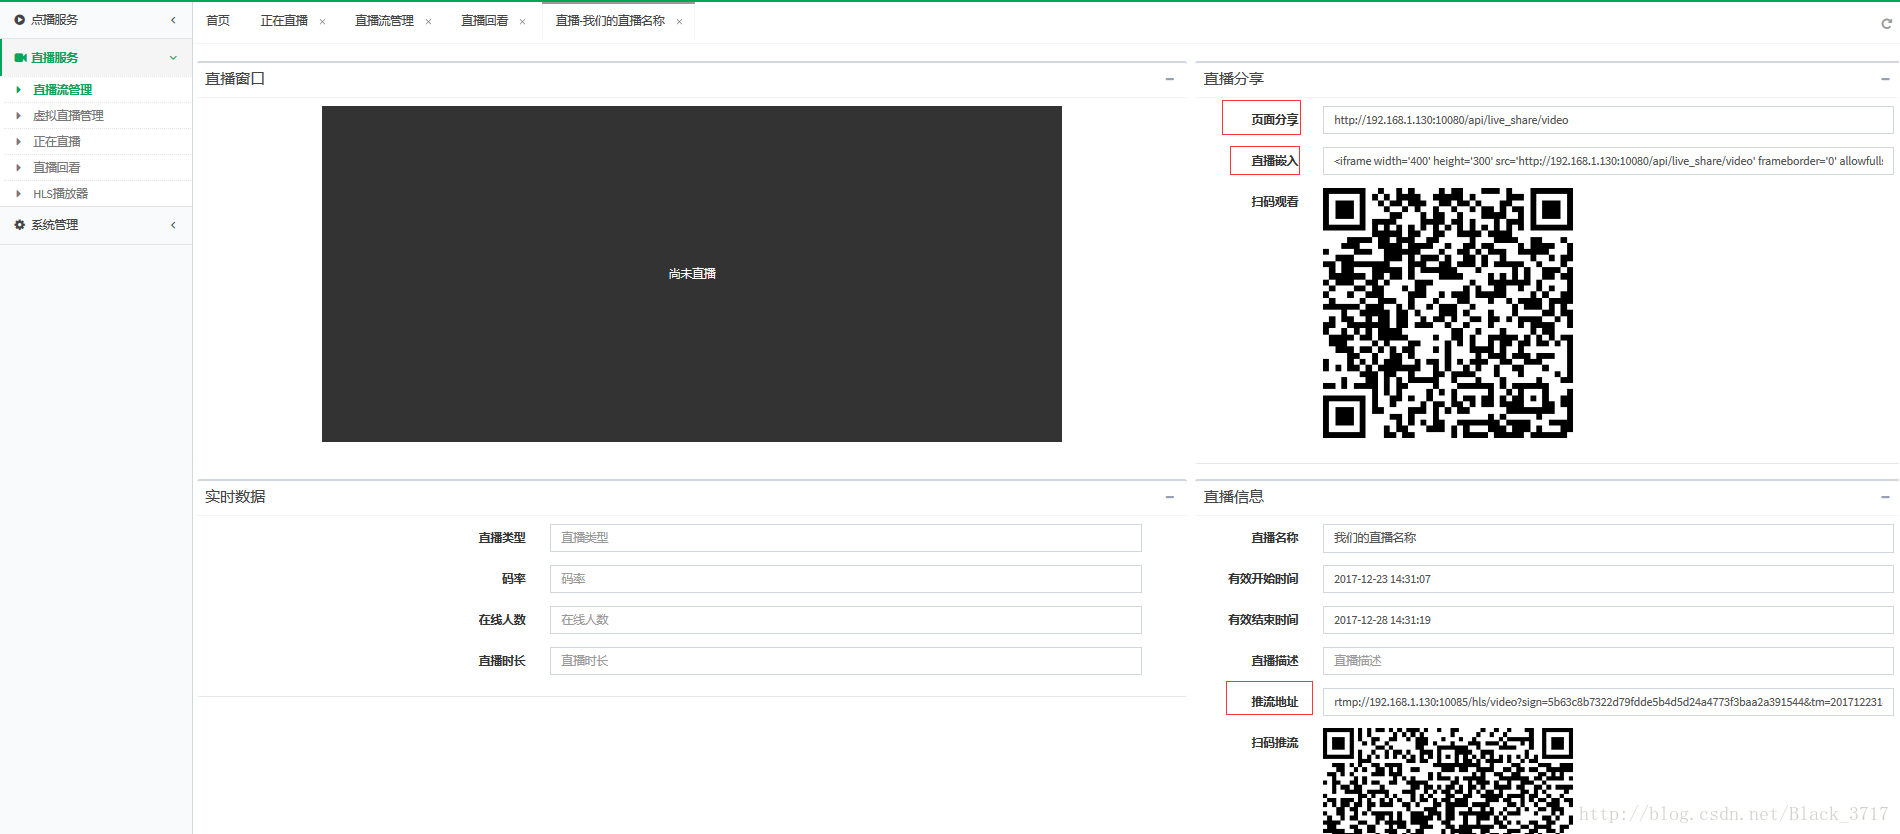
Task: Click the 扫码观看 QR code
Action: pos(1448,313)
